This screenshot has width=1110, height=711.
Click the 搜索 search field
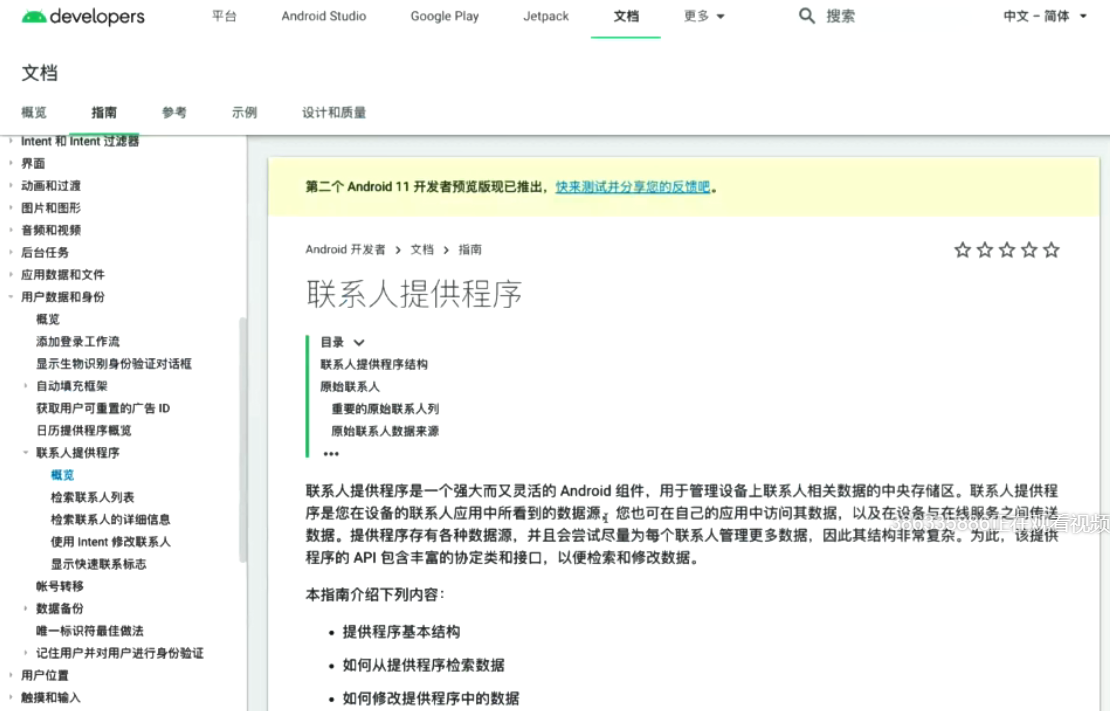click(x=840, y=16)
